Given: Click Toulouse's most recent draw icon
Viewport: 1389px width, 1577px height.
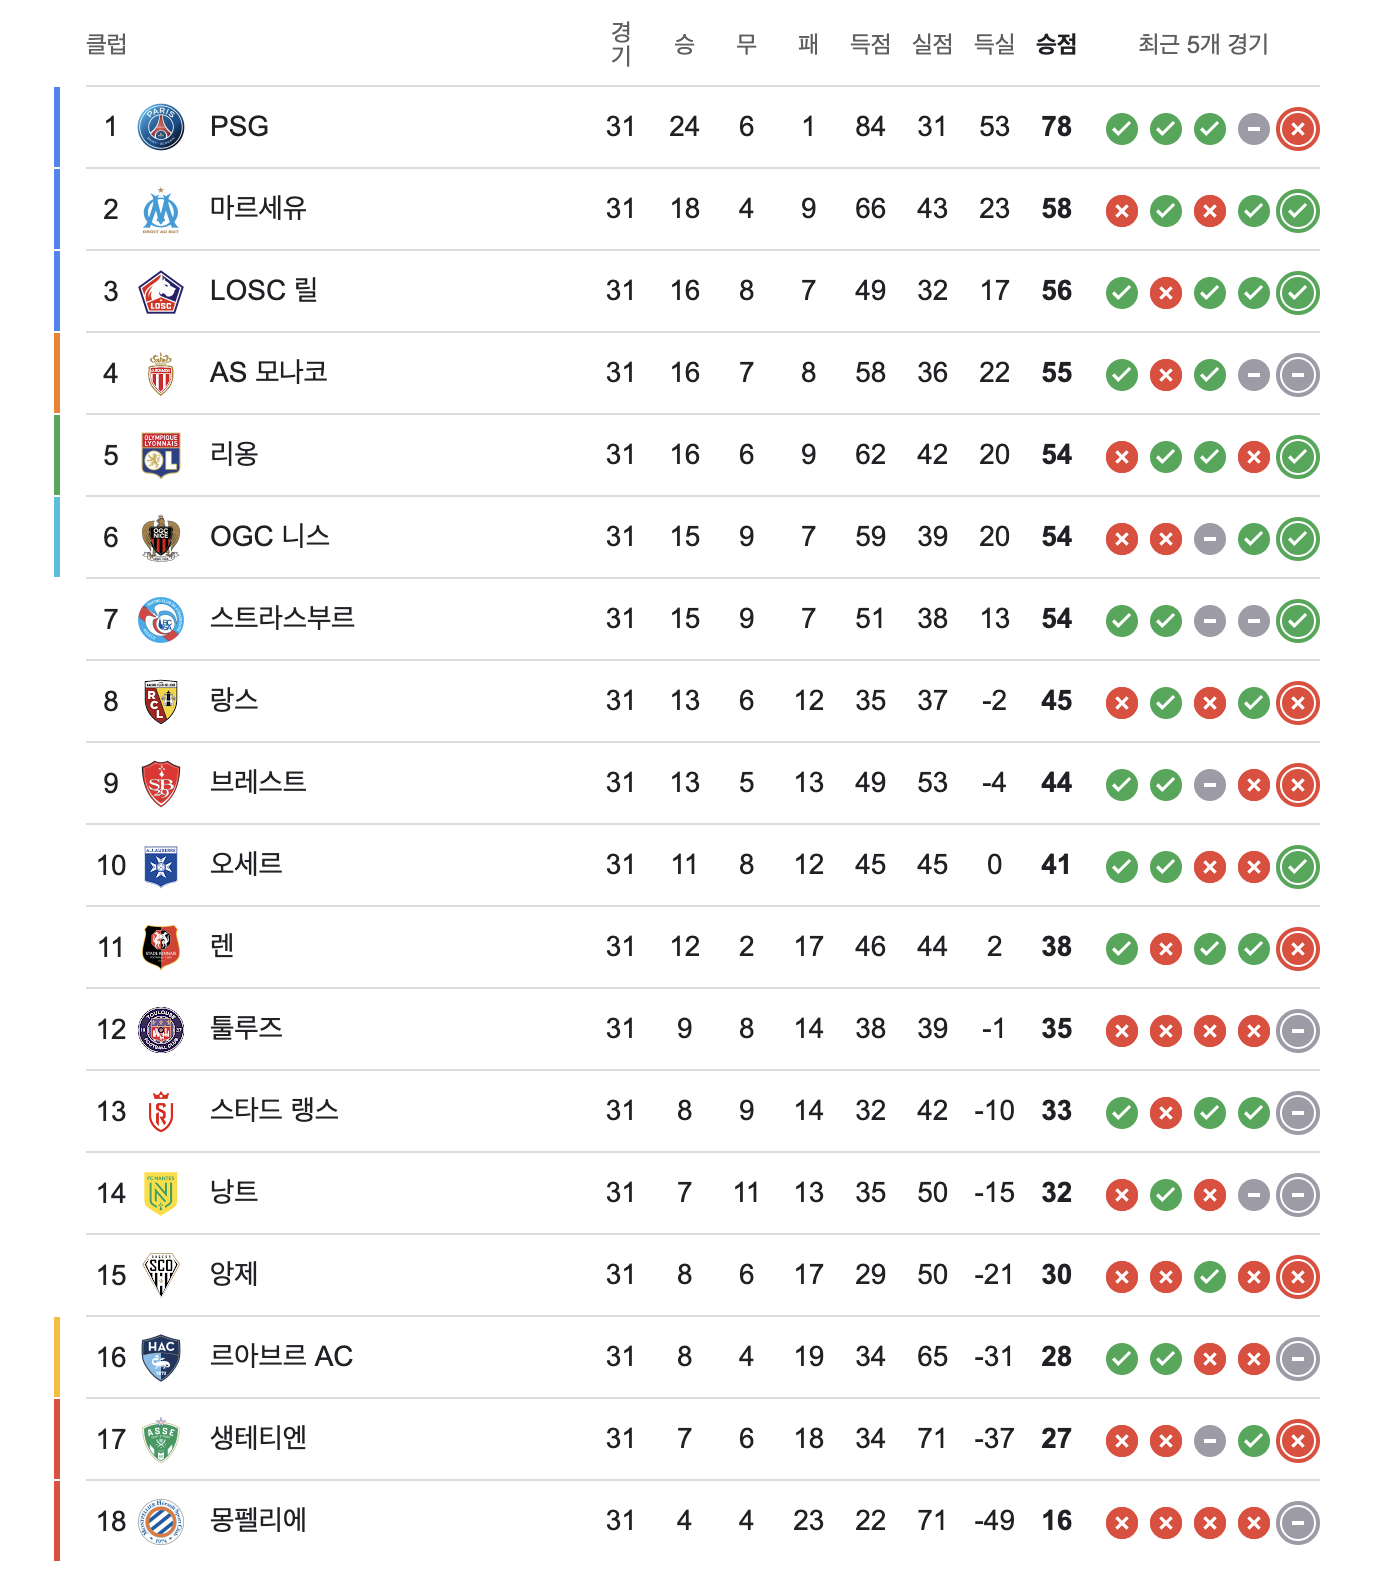Looking at the screenshot, I should coord(1298,1030).
